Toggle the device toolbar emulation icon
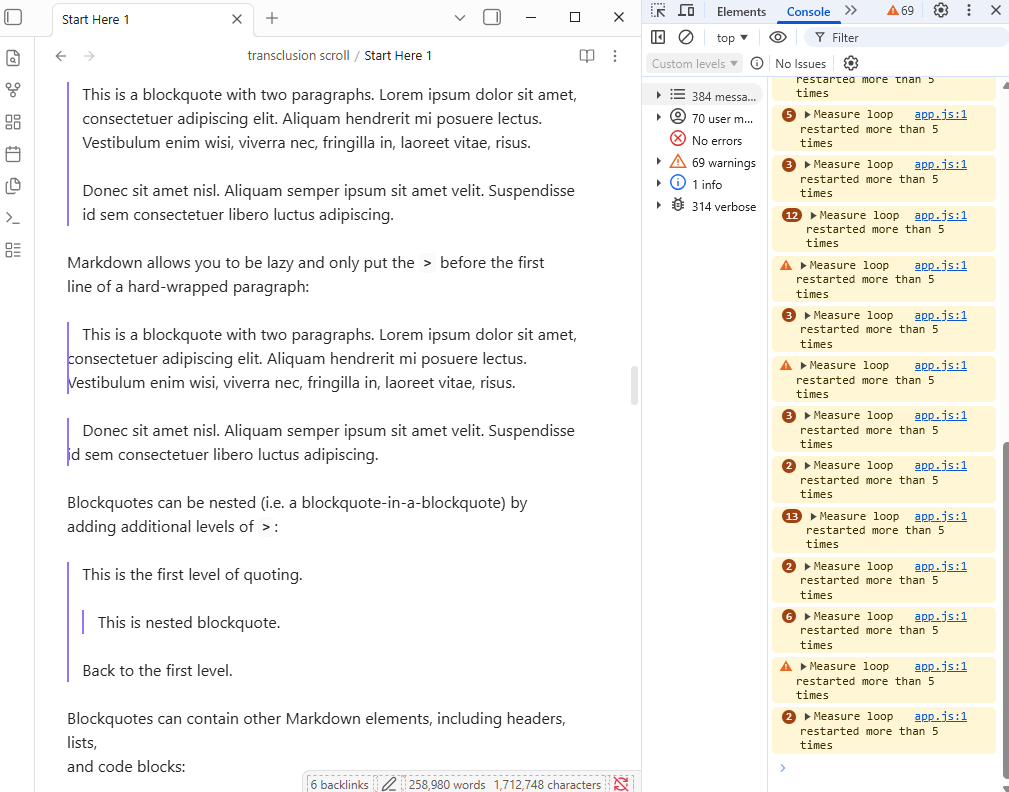The image size is (1009, 792). 686,11
